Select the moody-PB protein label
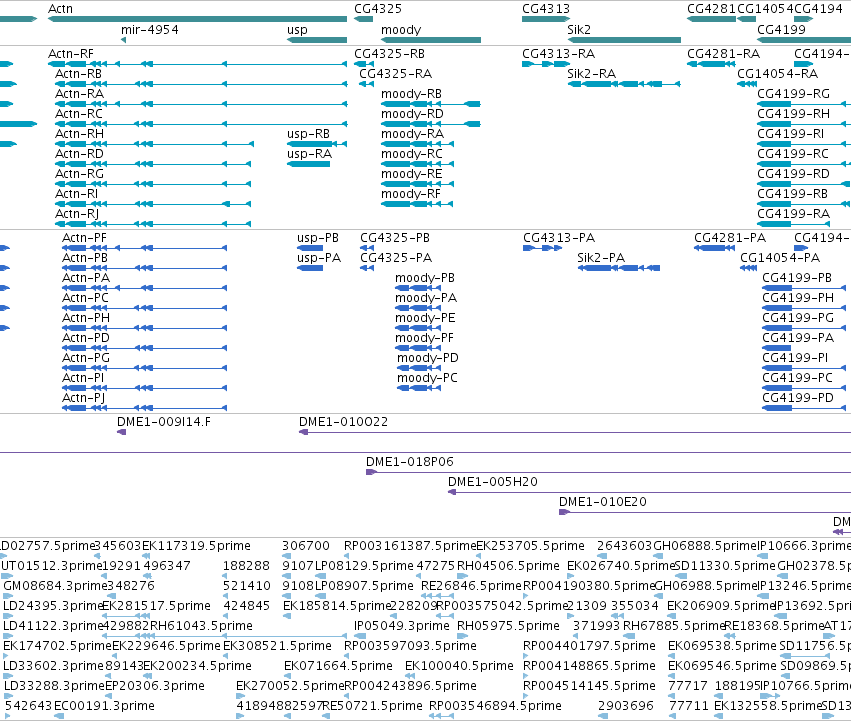851x721 pixels. 424,278
